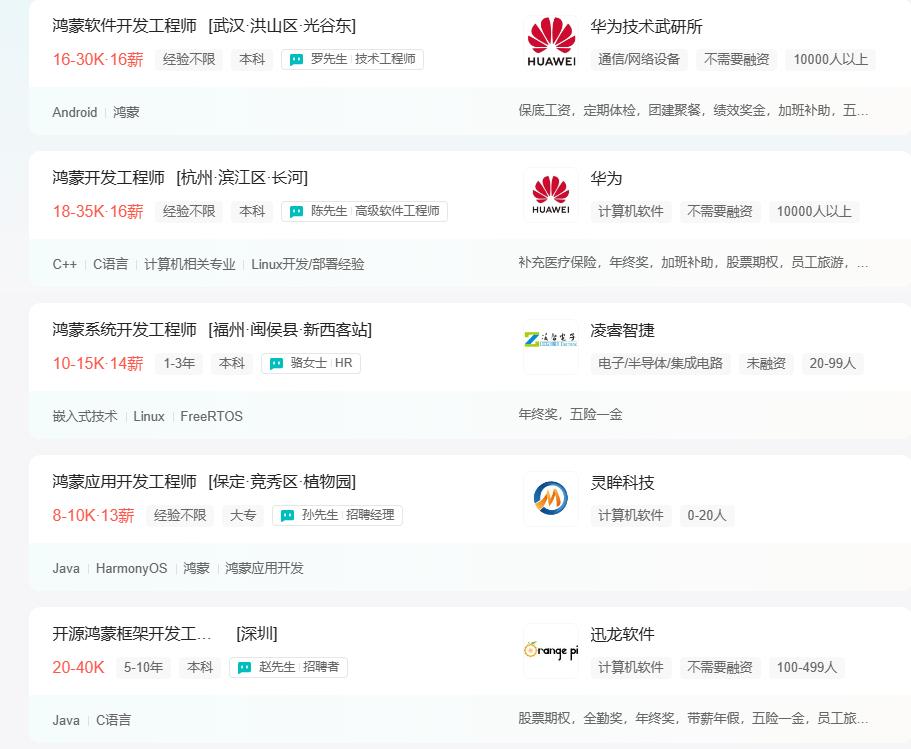Visit the 华为 company name link

click(606, 178)
